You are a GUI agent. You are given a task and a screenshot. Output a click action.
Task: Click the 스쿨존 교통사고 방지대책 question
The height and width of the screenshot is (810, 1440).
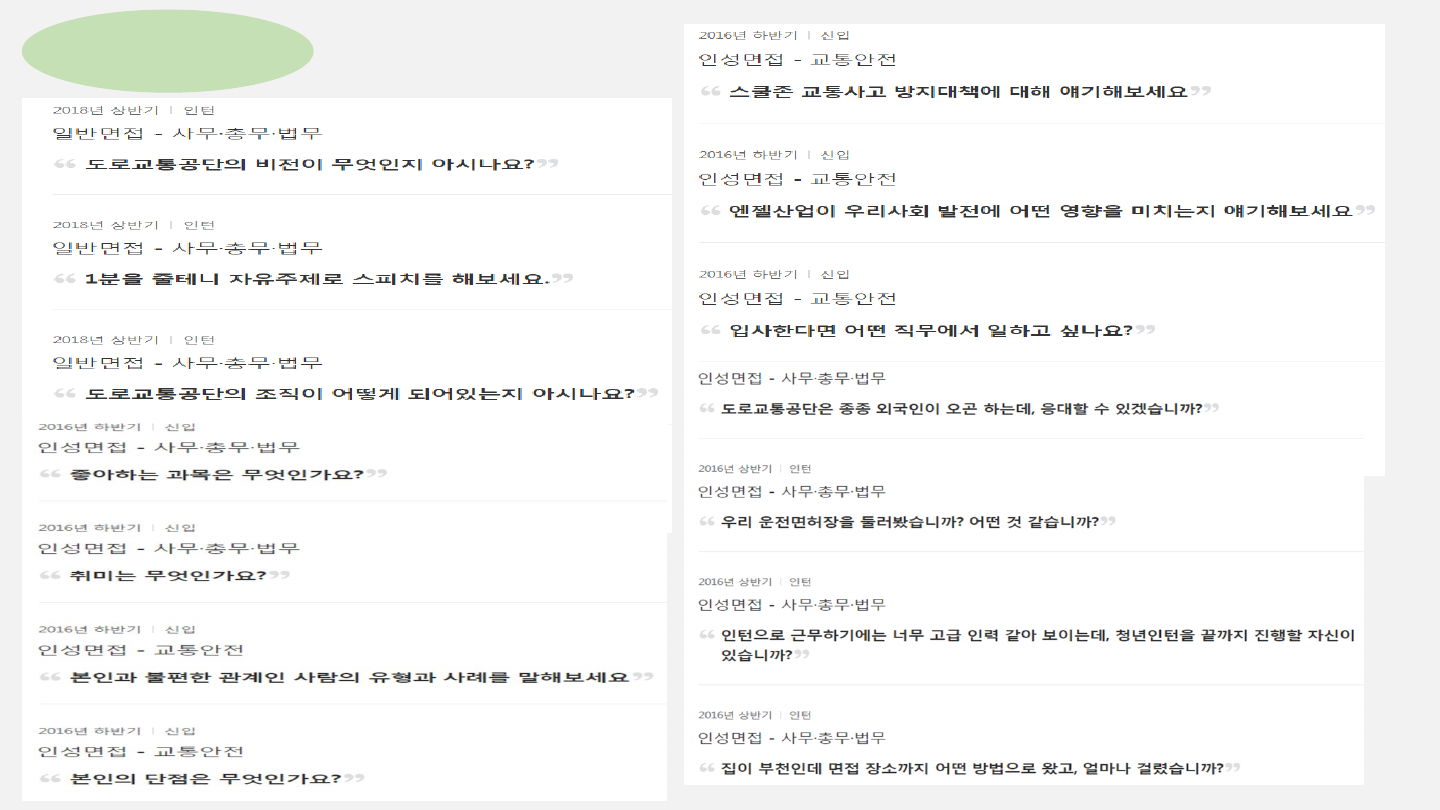[x=958, y=92]
